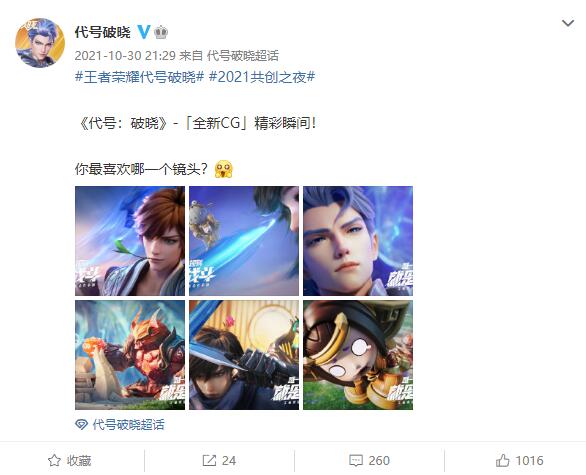Image resolution: width=586 pixels, height=475 pixels.
Task: View the blue-haired man close-up thumbnail
Action: click(x=358, y=241)
